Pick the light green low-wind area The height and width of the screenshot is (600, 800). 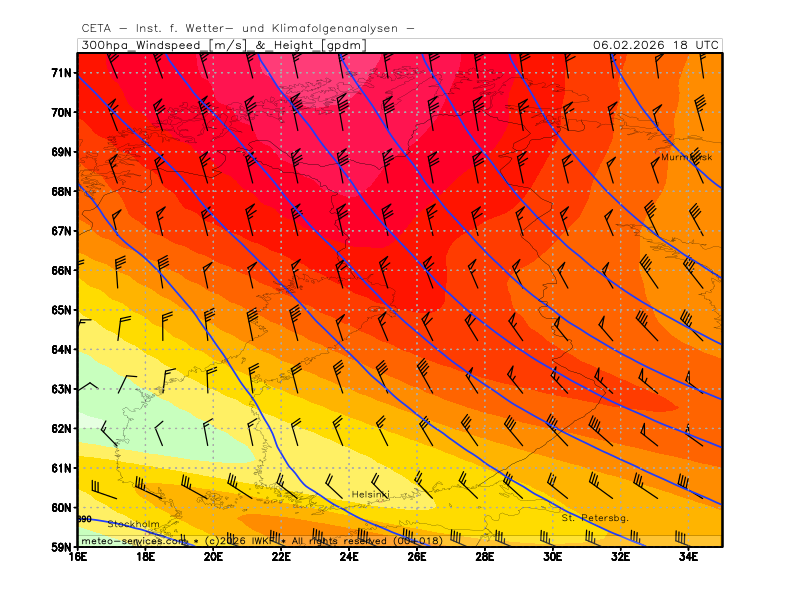(150, 410)
